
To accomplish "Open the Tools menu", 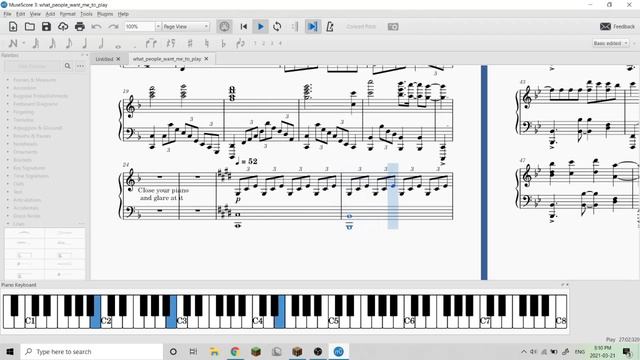I will [86, 14].
